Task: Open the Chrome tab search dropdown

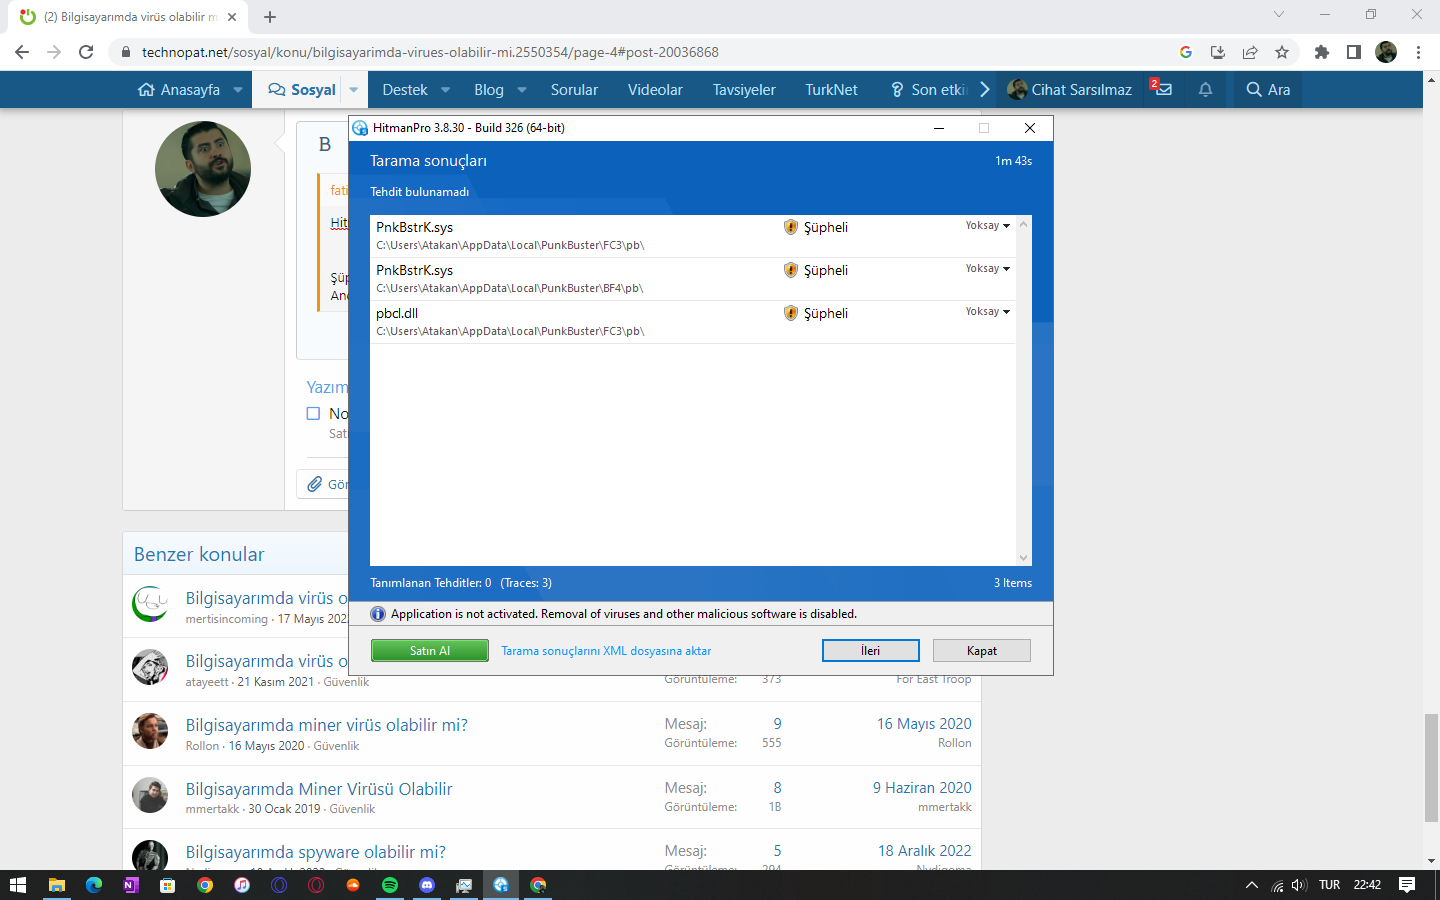Action: (1278, 15)
